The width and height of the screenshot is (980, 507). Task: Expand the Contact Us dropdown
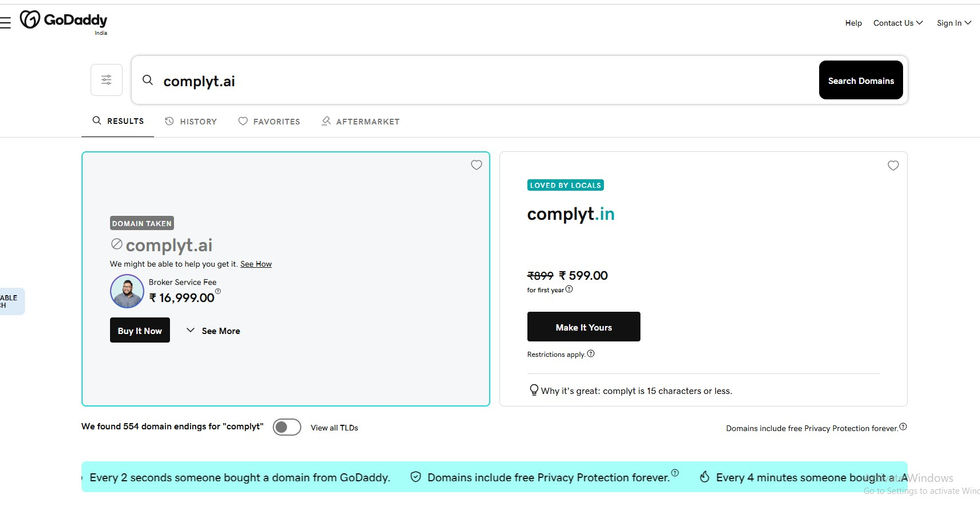898,23
